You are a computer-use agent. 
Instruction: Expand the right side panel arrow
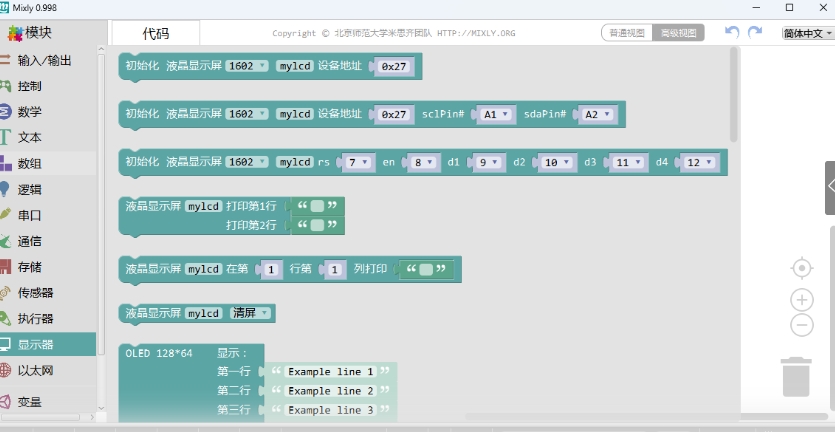coord(830,188)
